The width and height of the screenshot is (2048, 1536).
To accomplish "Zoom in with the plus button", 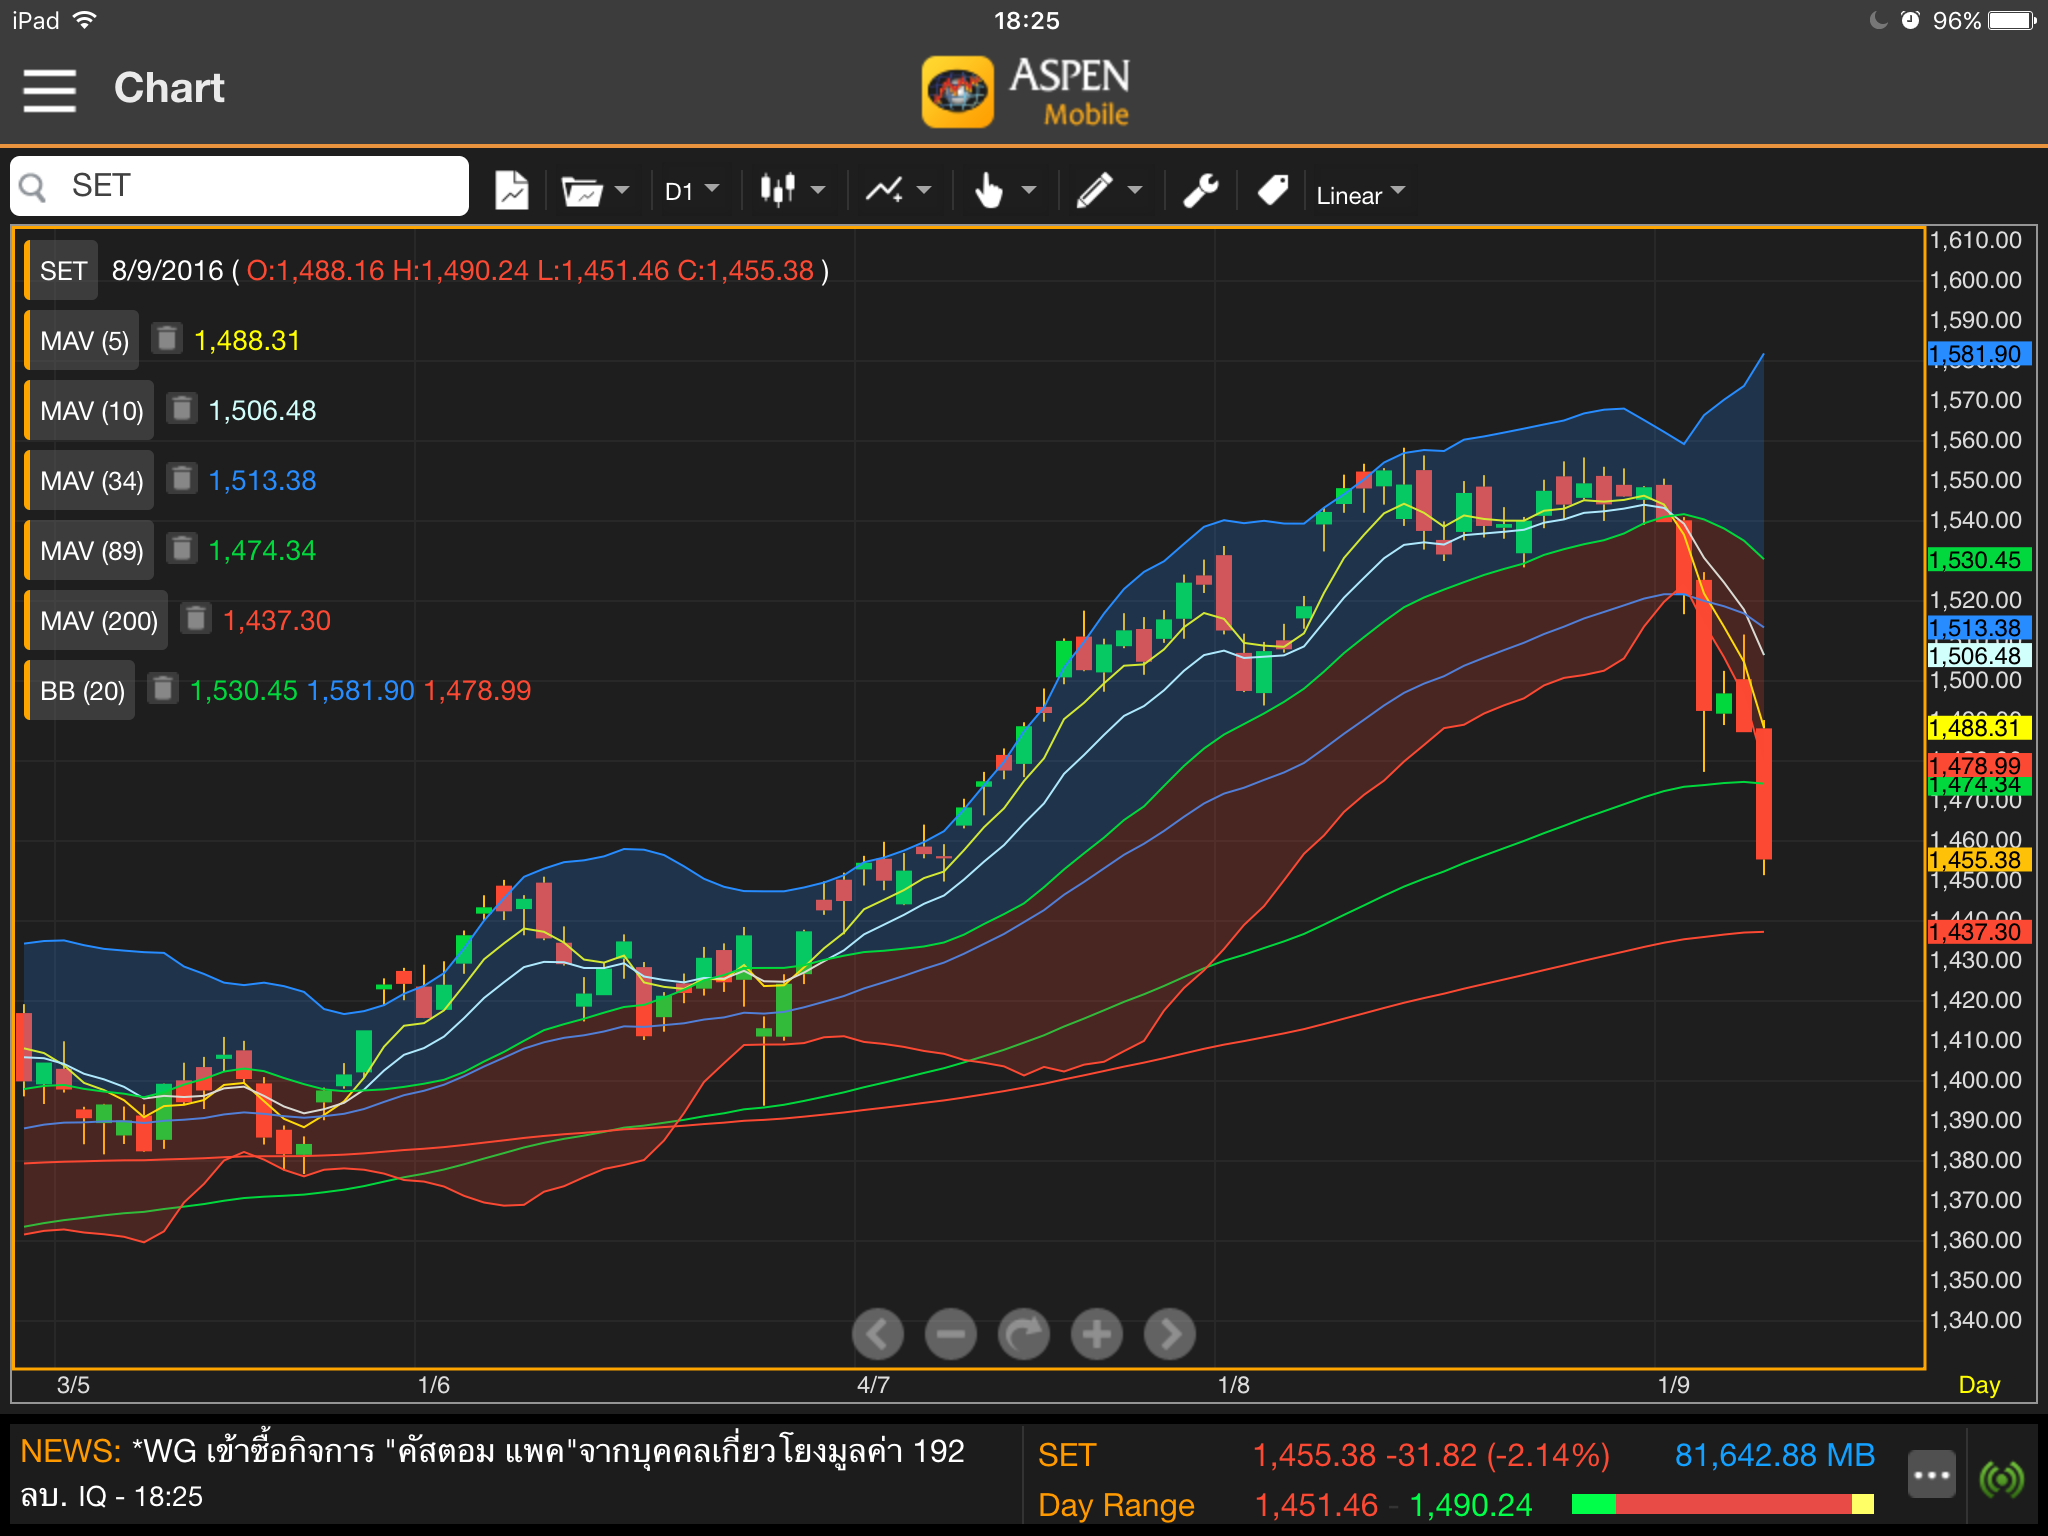I will (x=1096, y=1334).
